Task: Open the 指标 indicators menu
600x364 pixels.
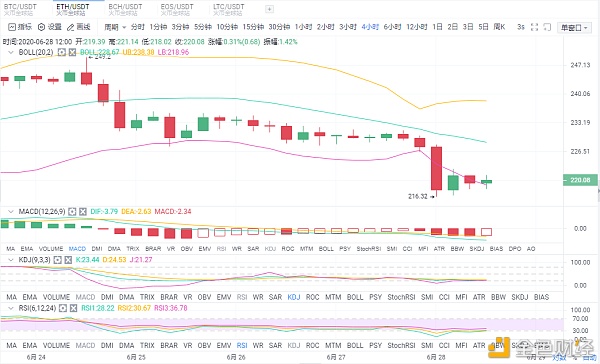Action: coord(20,27)
